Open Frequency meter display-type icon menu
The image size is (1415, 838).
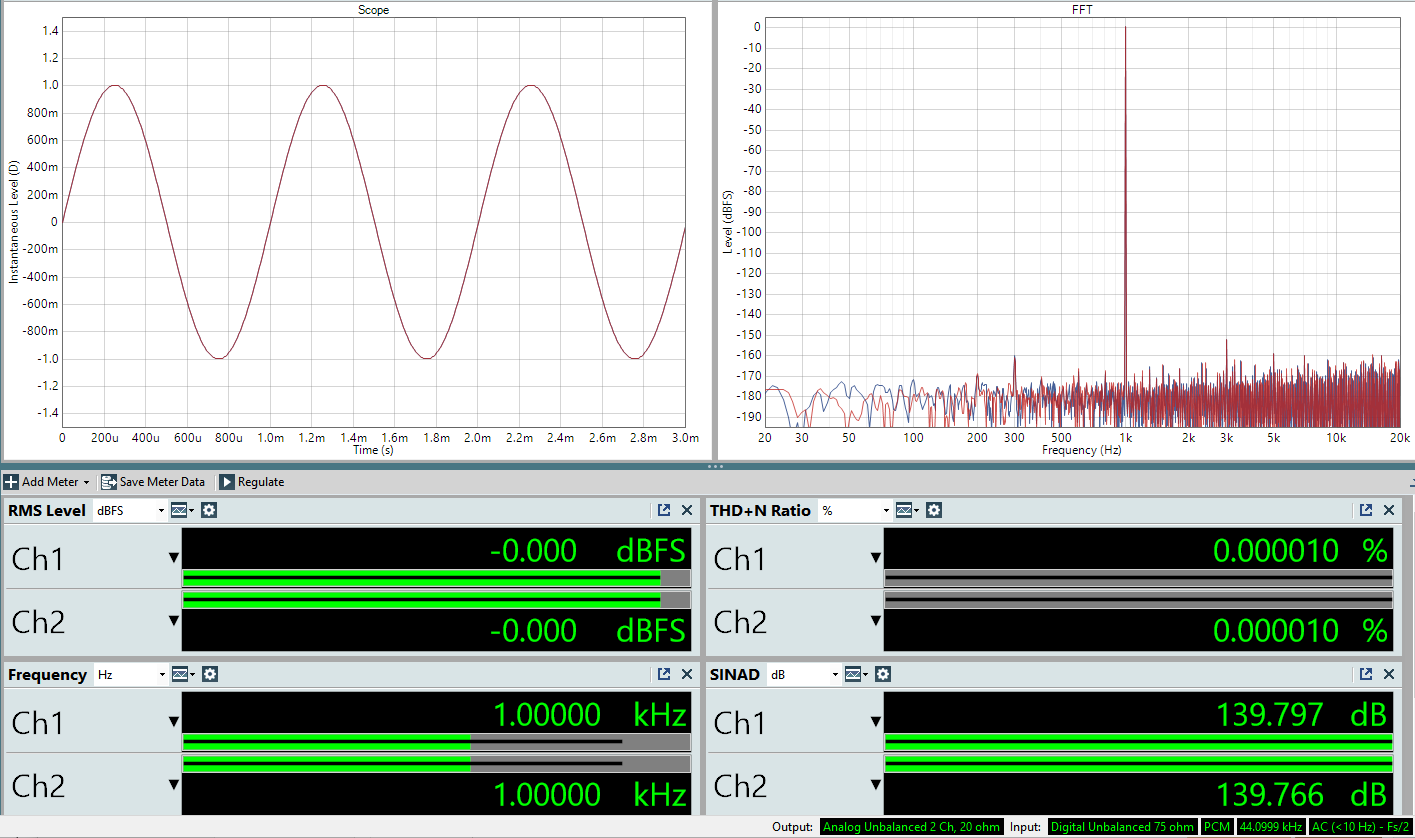[x=183, y=674]
